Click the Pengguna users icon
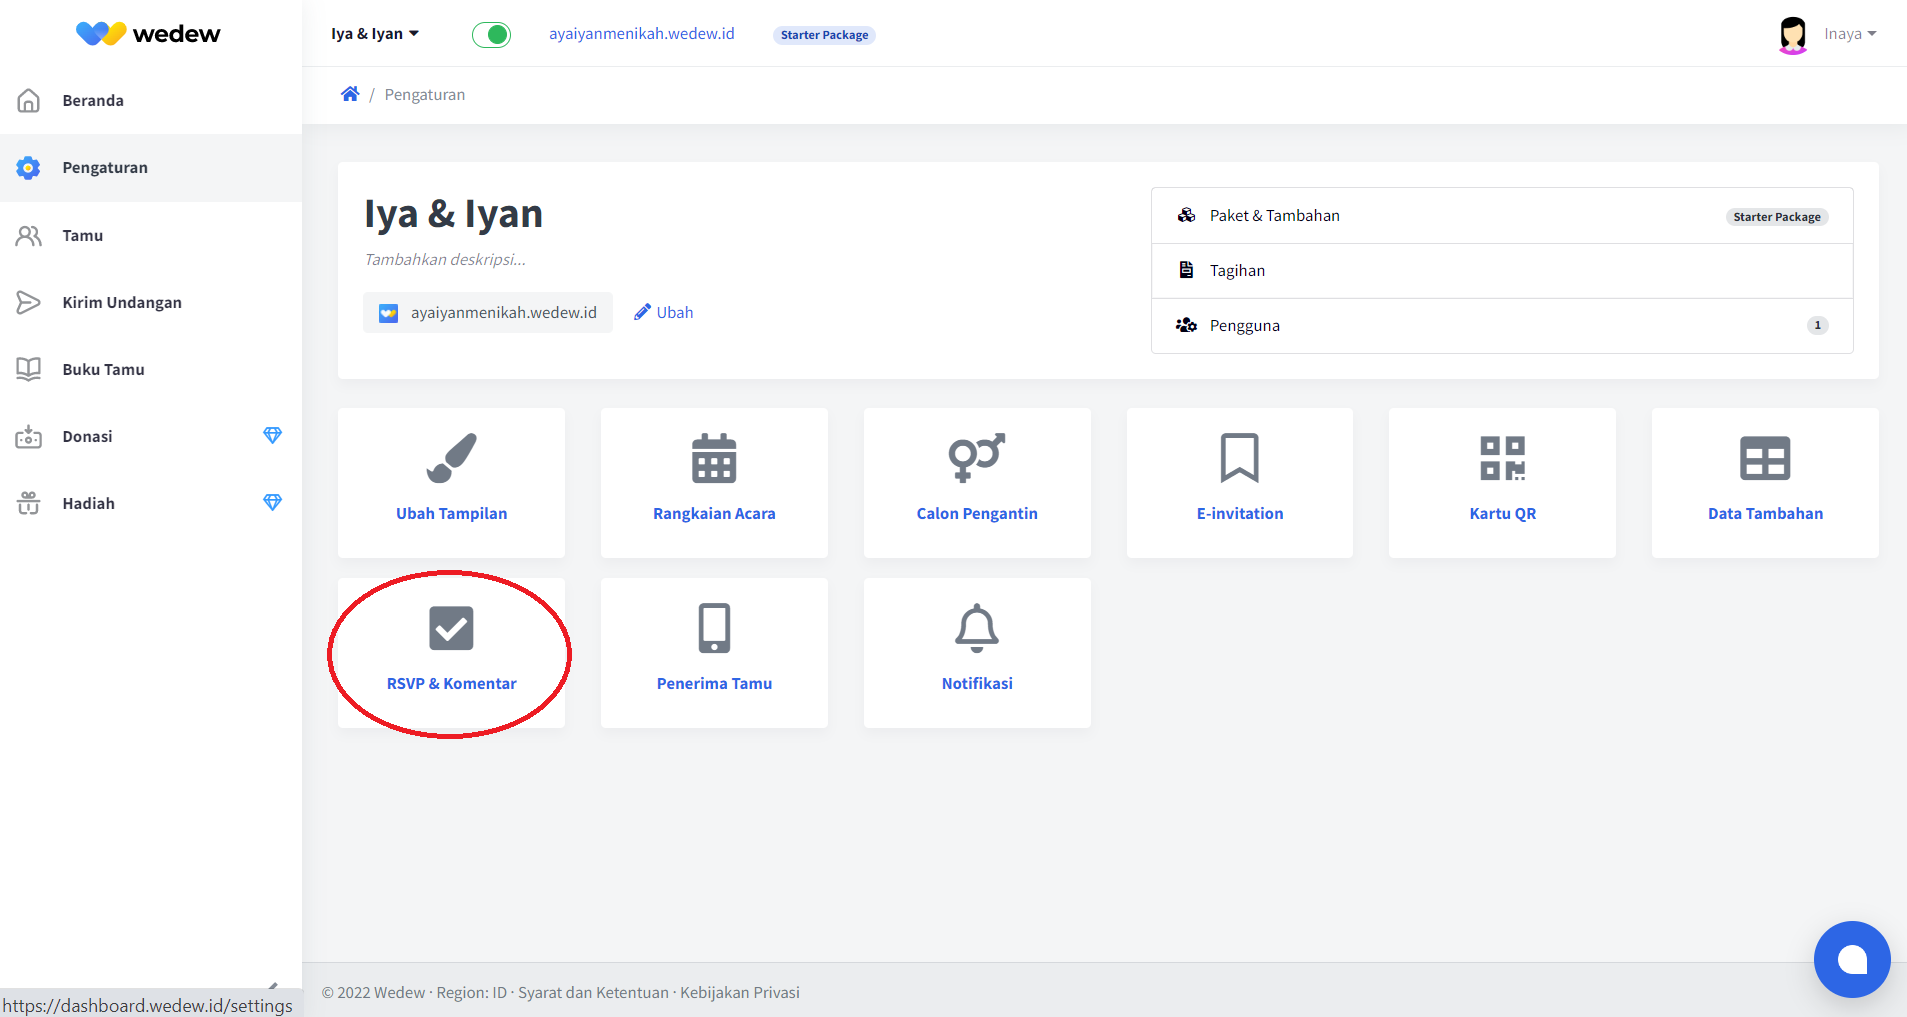 (x=1186, y=325)
